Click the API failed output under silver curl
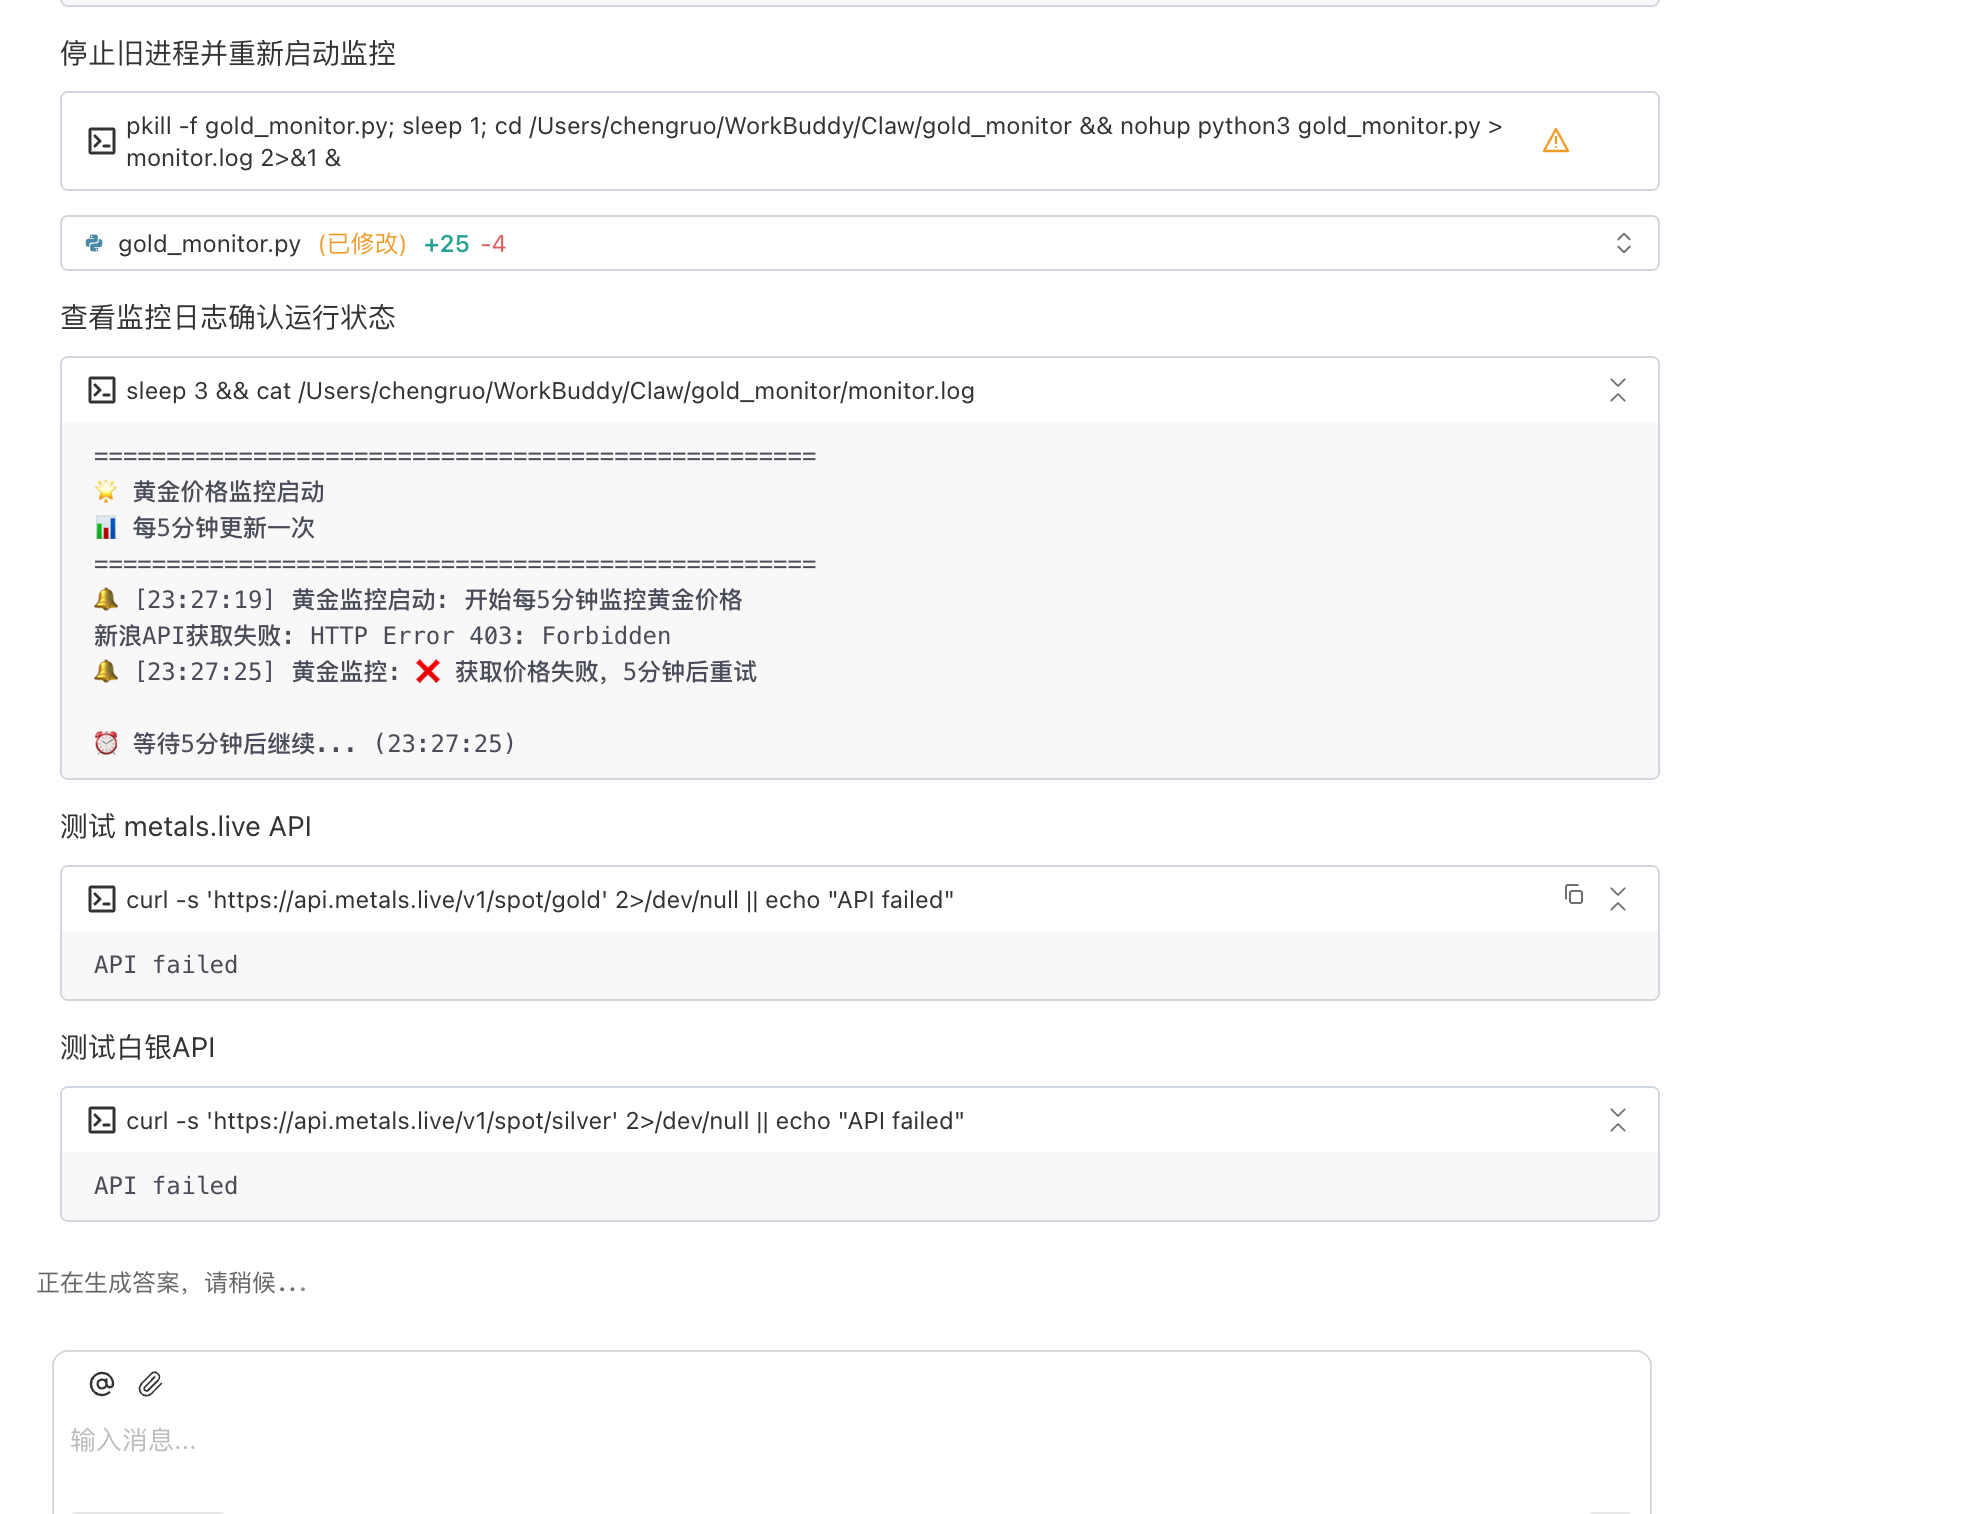Screen dimensions: 1982x1514 pos(166,1186)
